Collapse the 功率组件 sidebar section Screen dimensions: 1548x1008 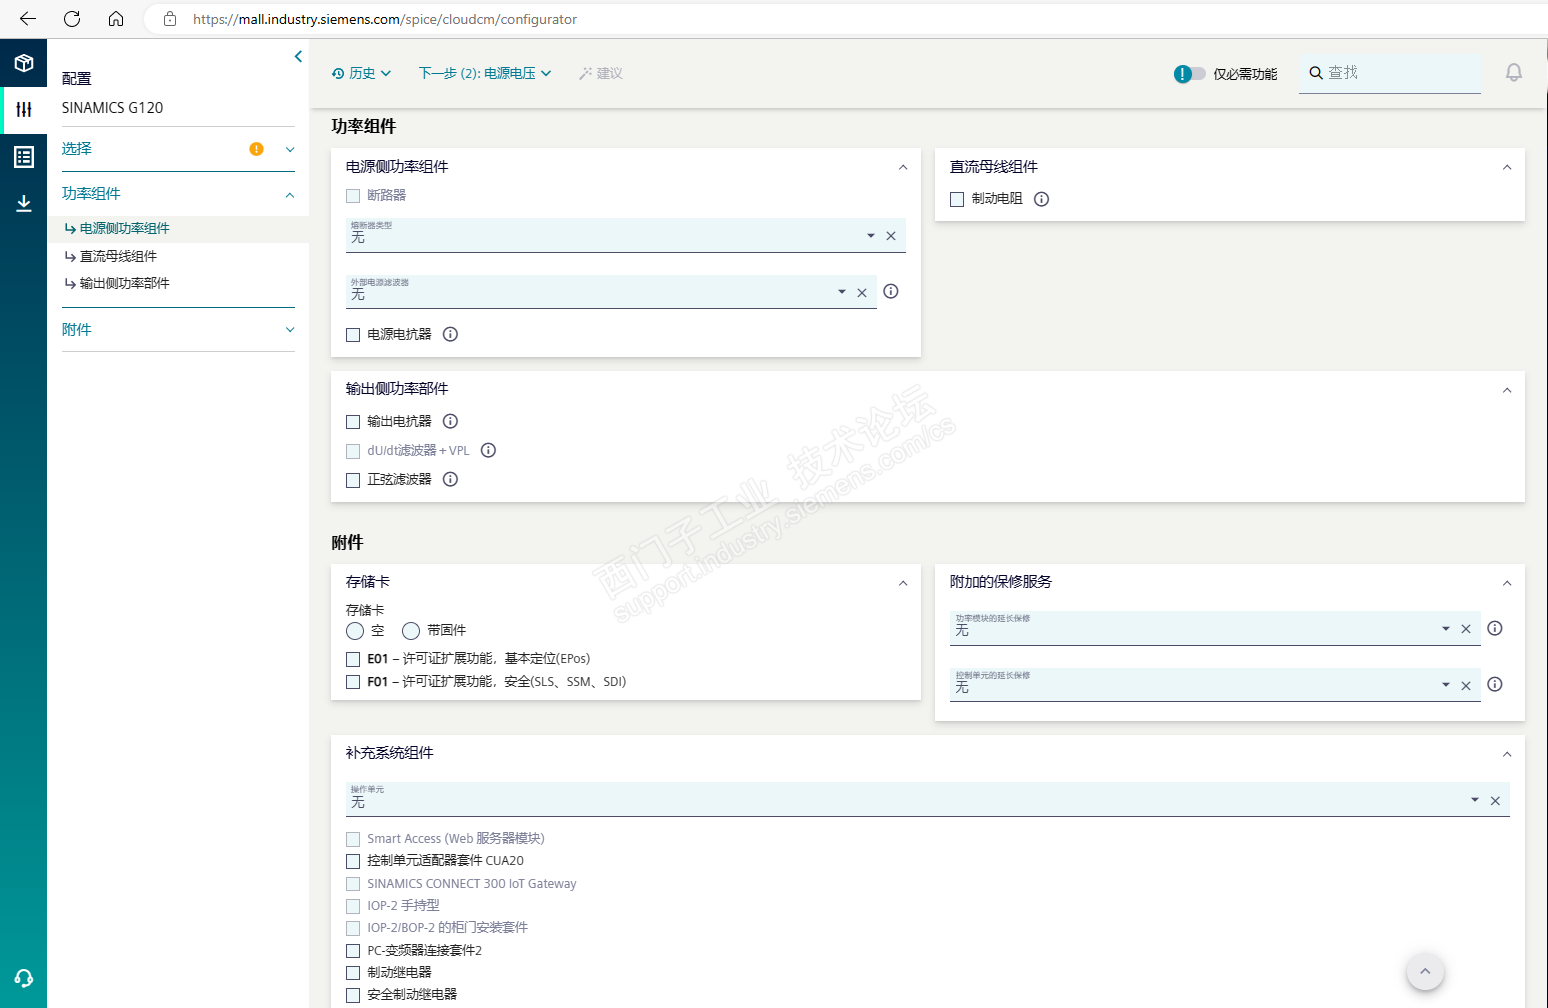[290, 195]
